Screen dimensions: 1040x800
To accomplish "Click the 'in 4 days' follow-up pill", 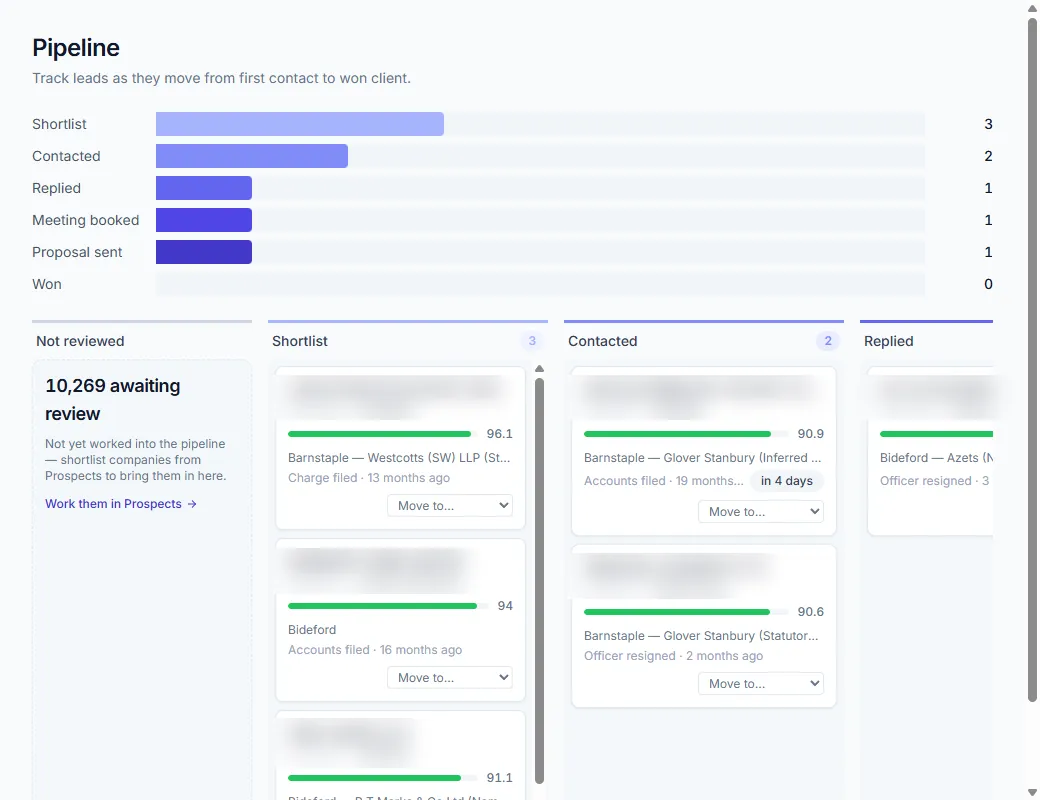I will pyautogui.click(x=787, y=481).
